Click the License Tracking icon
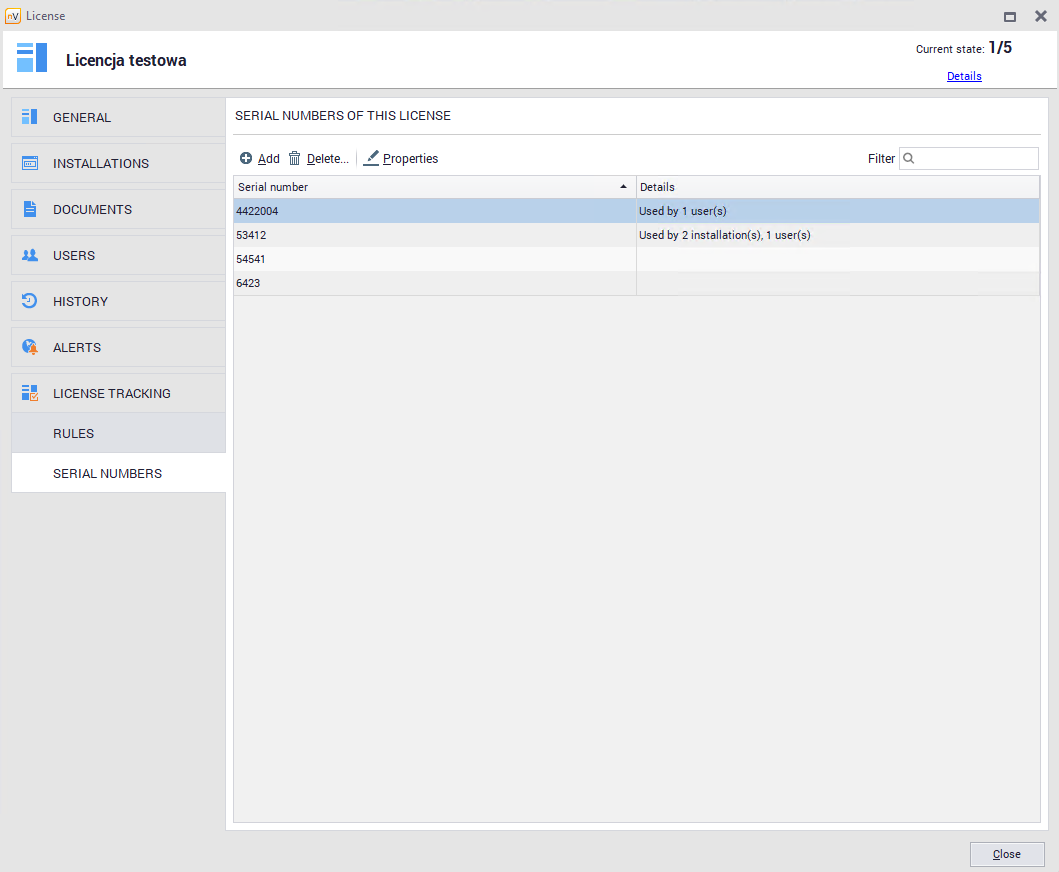Image resolution: width=1059 pixels, height=872 pixels. pyautogui.click(x=30, y=393)
